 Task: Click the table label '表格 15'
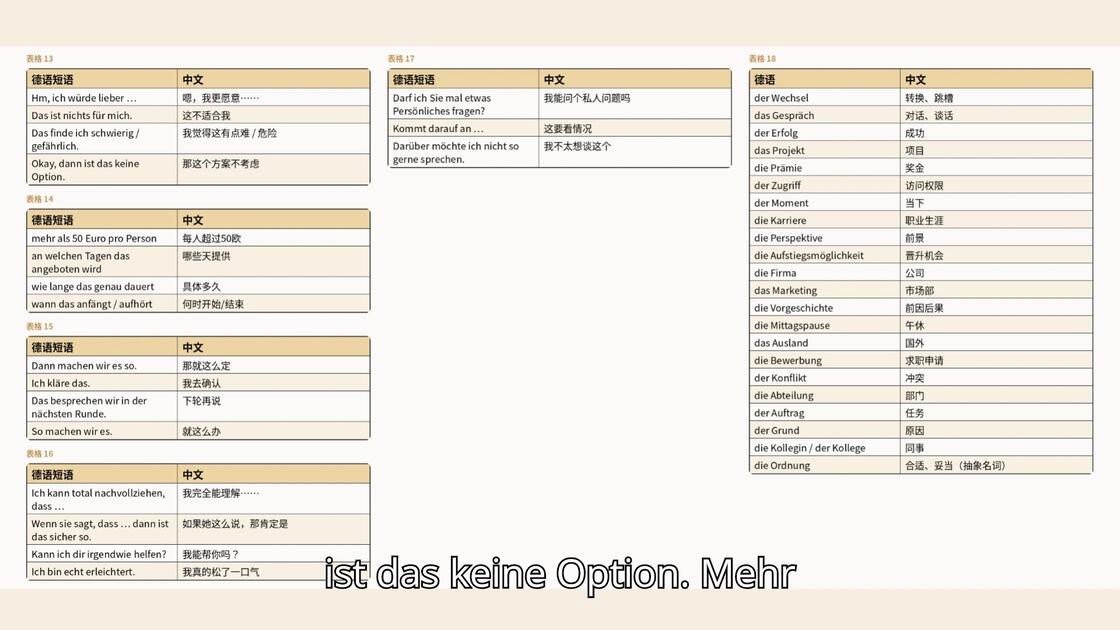[39, 326]
